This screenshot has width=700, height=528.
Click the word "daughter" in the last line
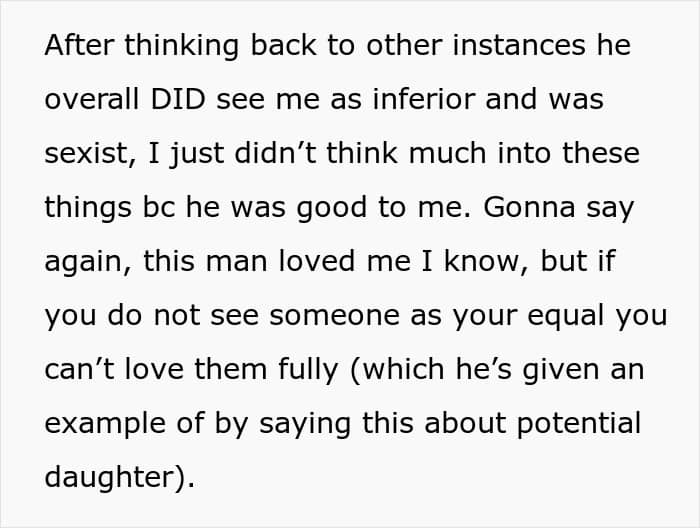click(x=114, y=477)
